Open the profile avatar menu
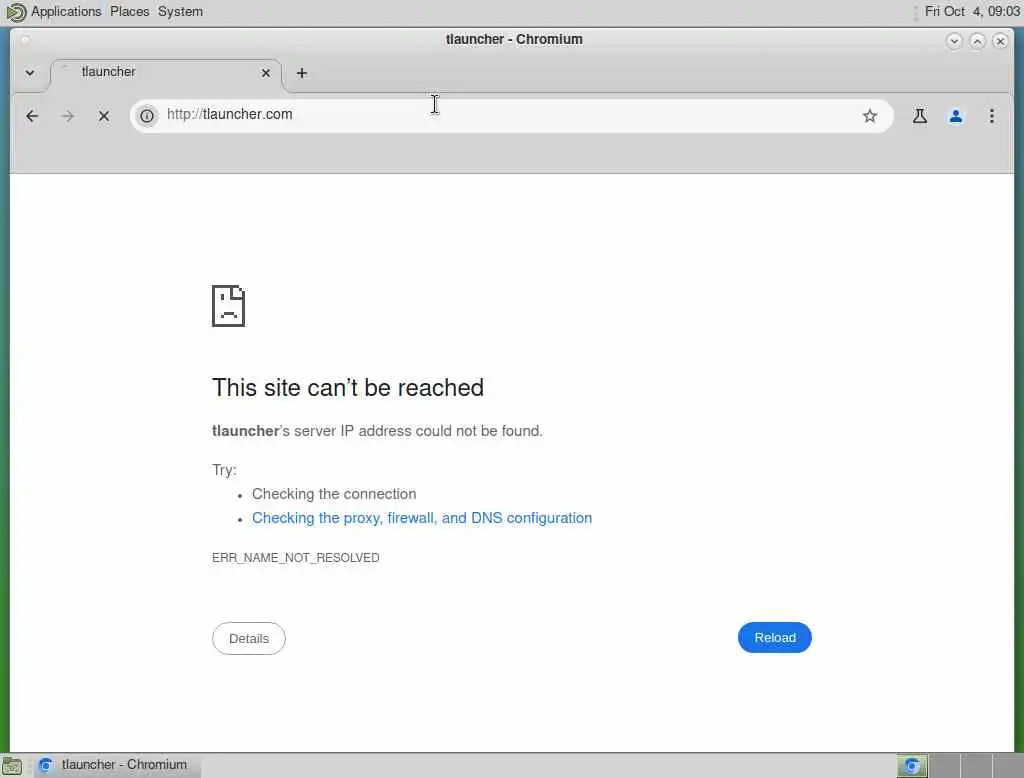The image size is (1024, 778). 955,116
